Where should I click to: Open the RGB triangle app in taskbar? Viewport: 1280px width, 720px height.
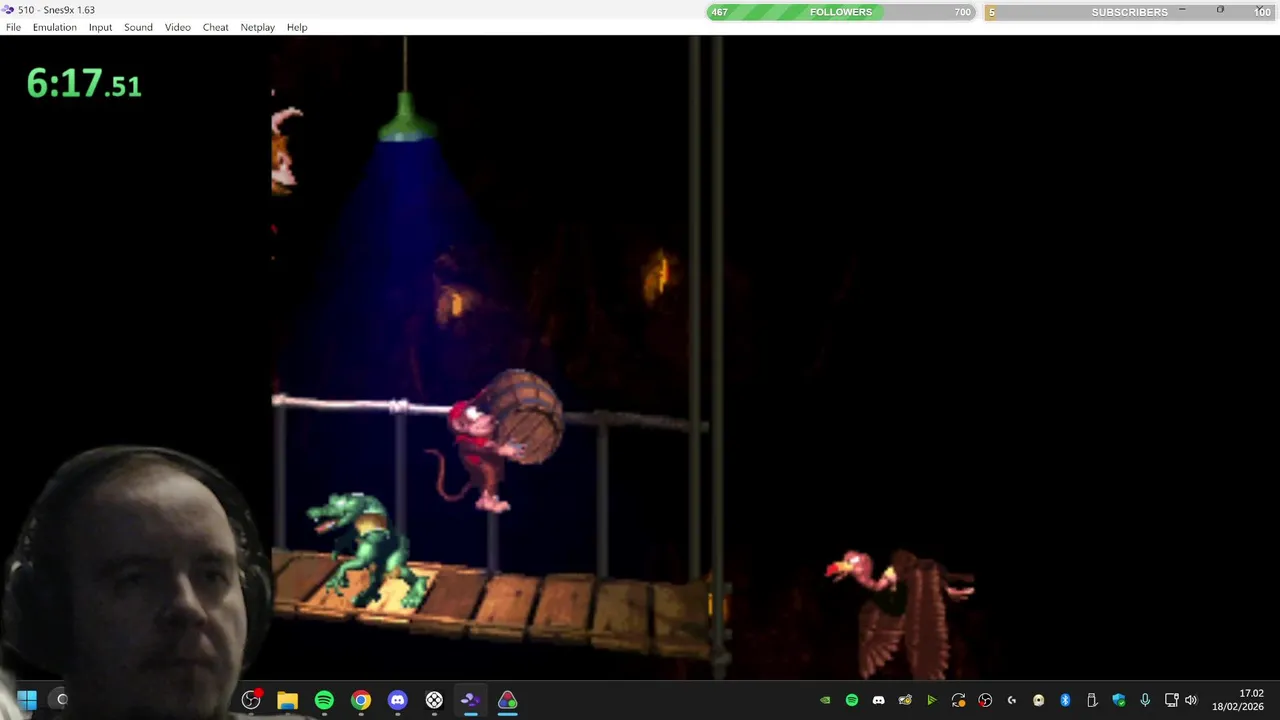(507, 700)
